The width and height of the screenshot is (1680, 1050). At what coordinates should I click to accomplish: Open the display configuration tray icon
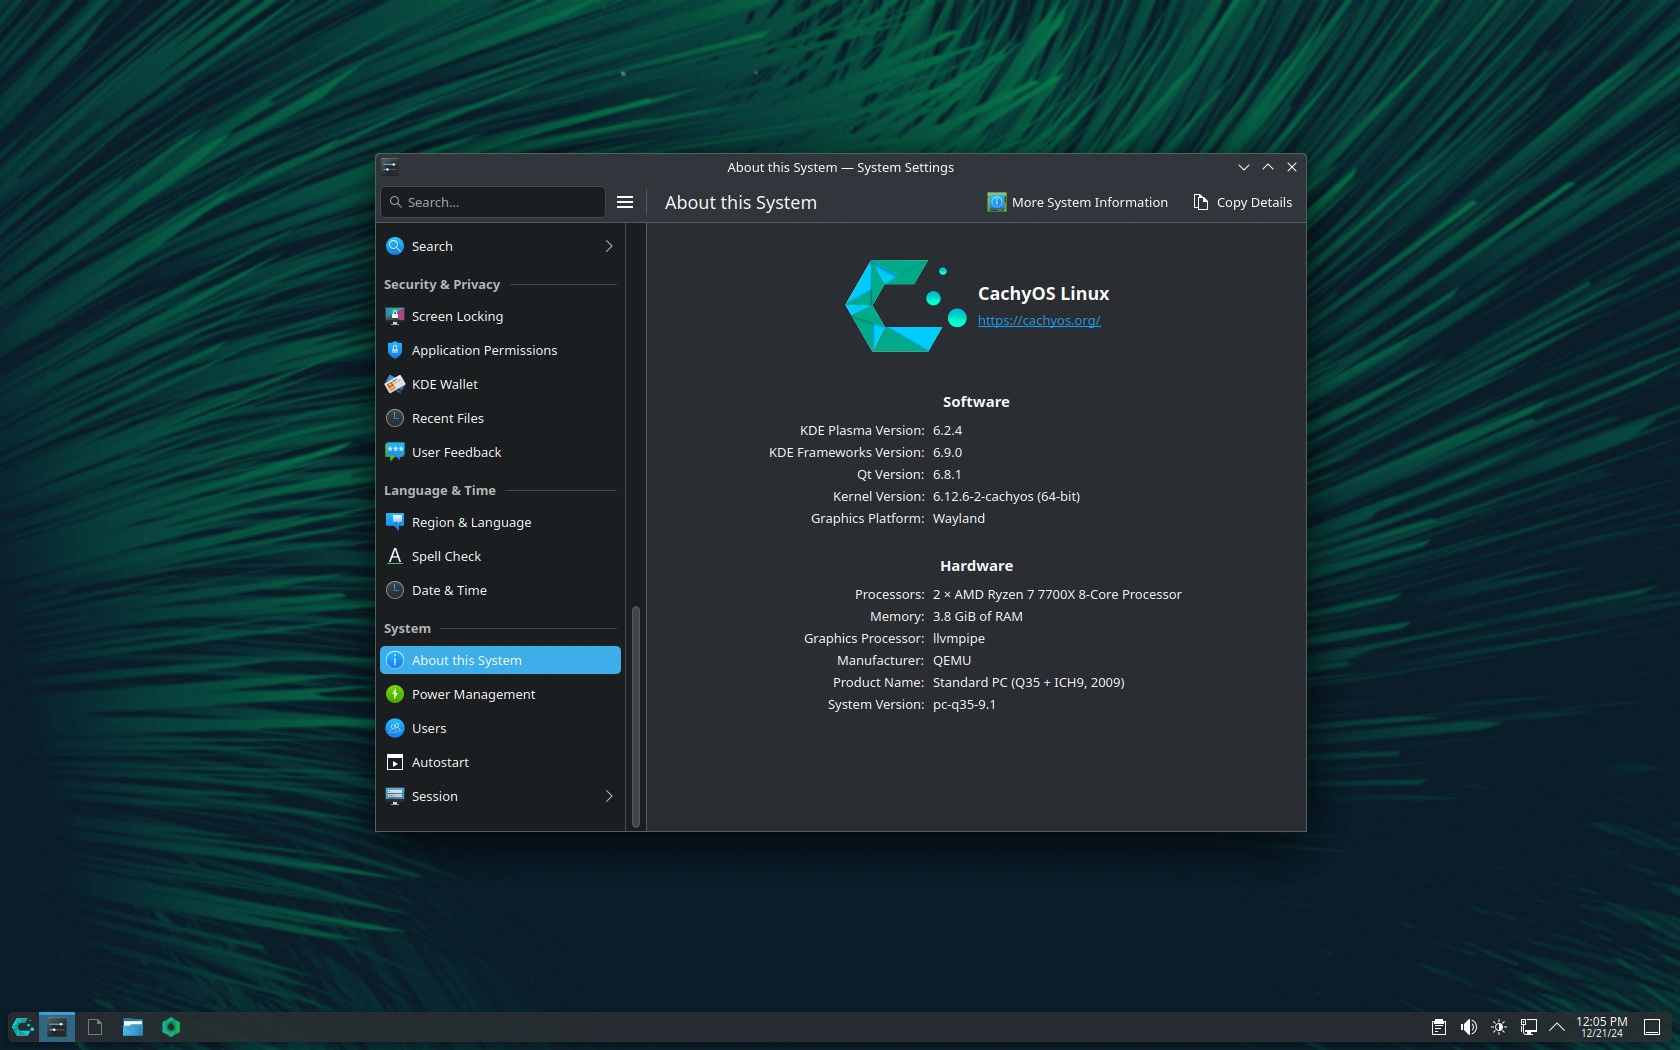[1528, 1027]
